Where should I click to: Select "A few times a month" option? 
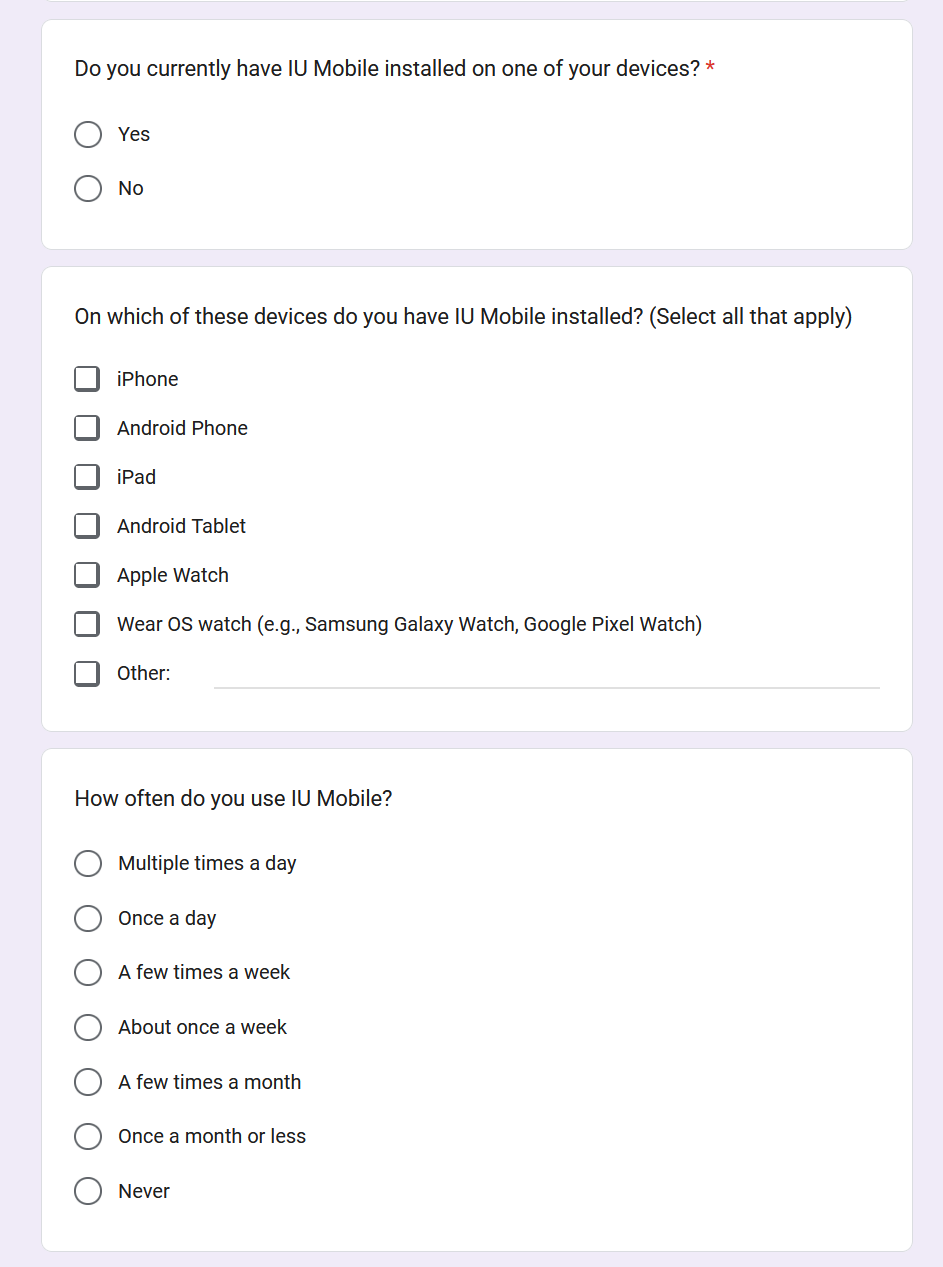88,1082
